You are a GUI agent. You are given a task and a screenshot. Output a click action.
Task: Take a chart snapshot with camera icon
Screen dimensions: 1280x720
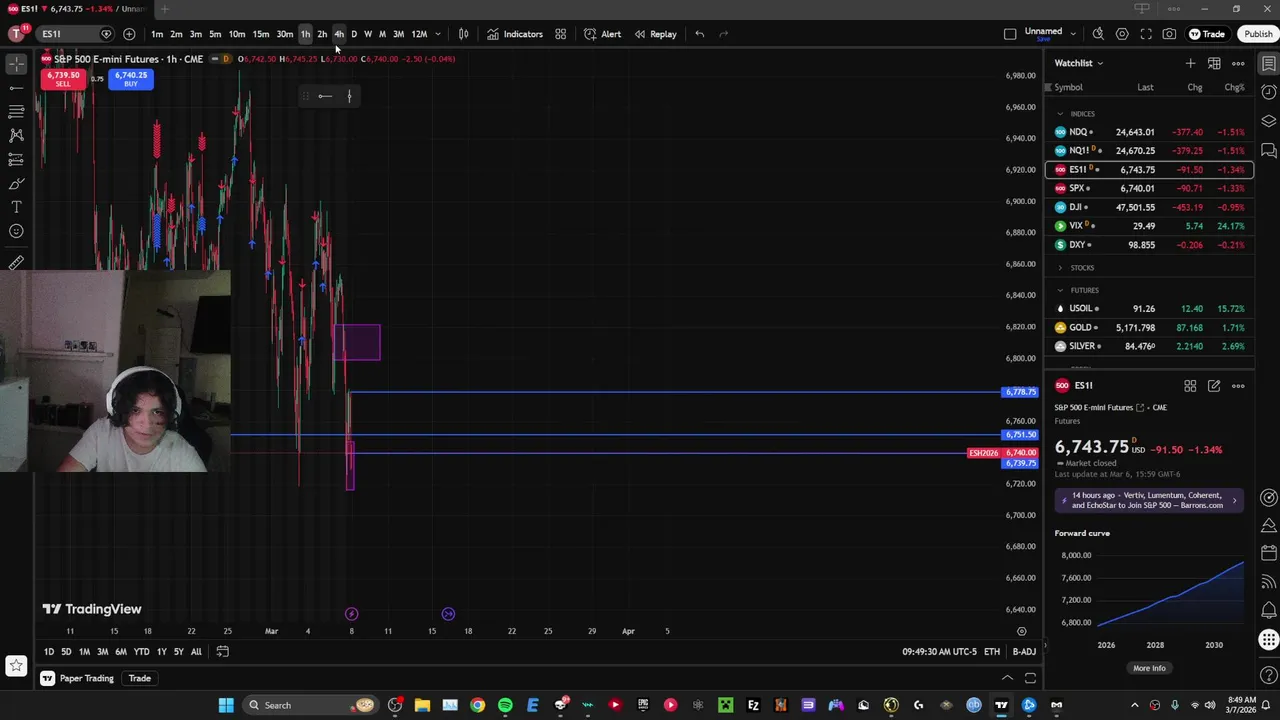pos(1169,34)
